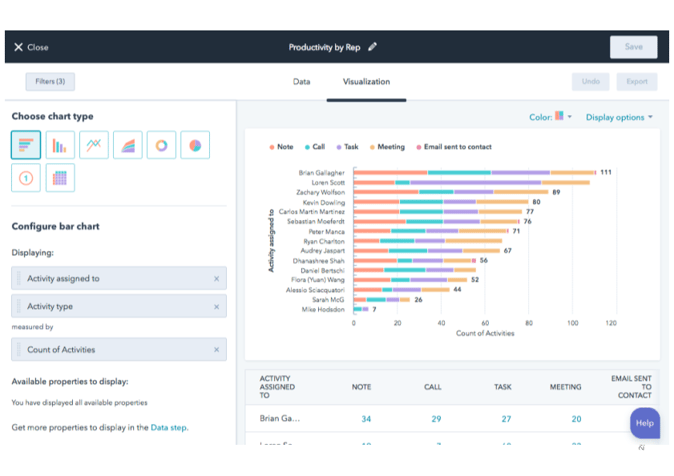Select the pie chart type
The width and height of the screenshot is (674, 476).
(x=195, y=145)
